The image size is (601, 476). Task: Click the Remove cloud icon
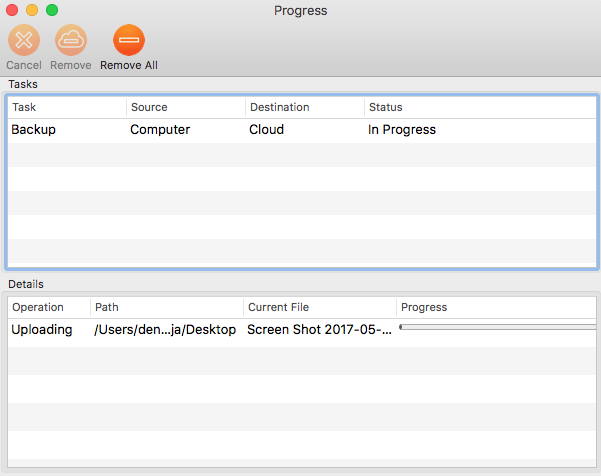pos(71,40)
